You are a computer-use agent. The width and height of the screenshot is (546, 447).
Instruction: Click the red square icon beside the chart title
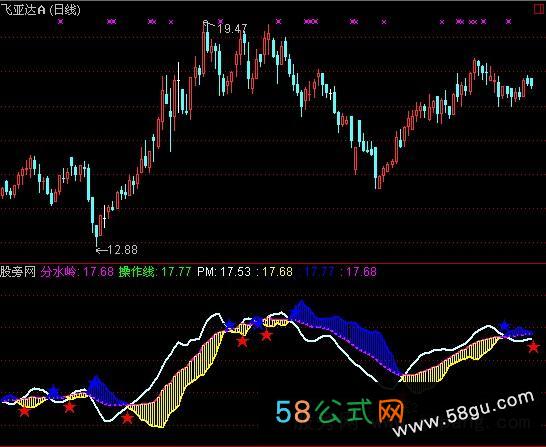pyautogui.click(x=539, y=9)
